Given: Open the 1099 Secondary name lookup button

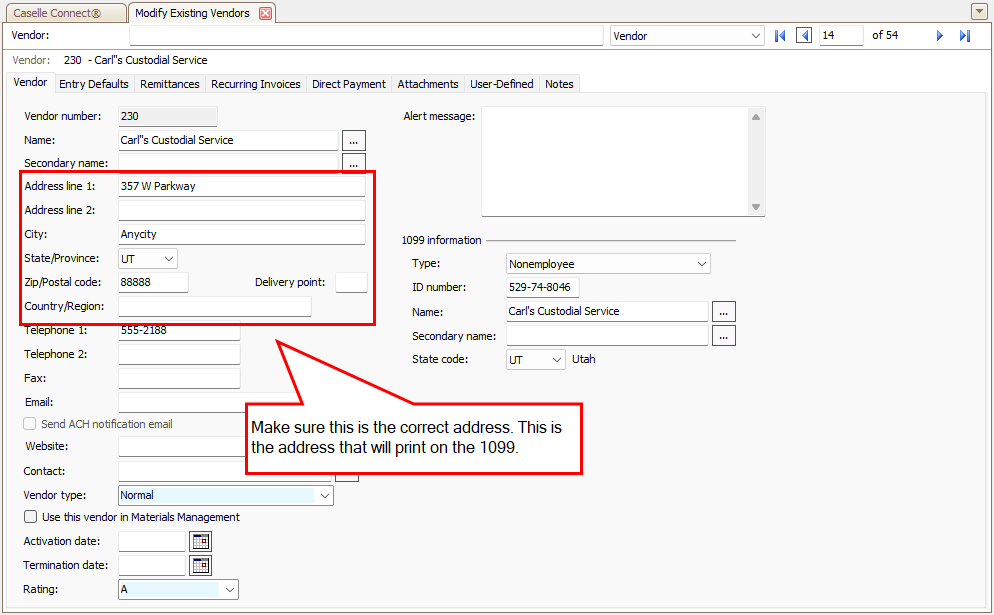Looking at the screenshot, I should coord(722,335).
